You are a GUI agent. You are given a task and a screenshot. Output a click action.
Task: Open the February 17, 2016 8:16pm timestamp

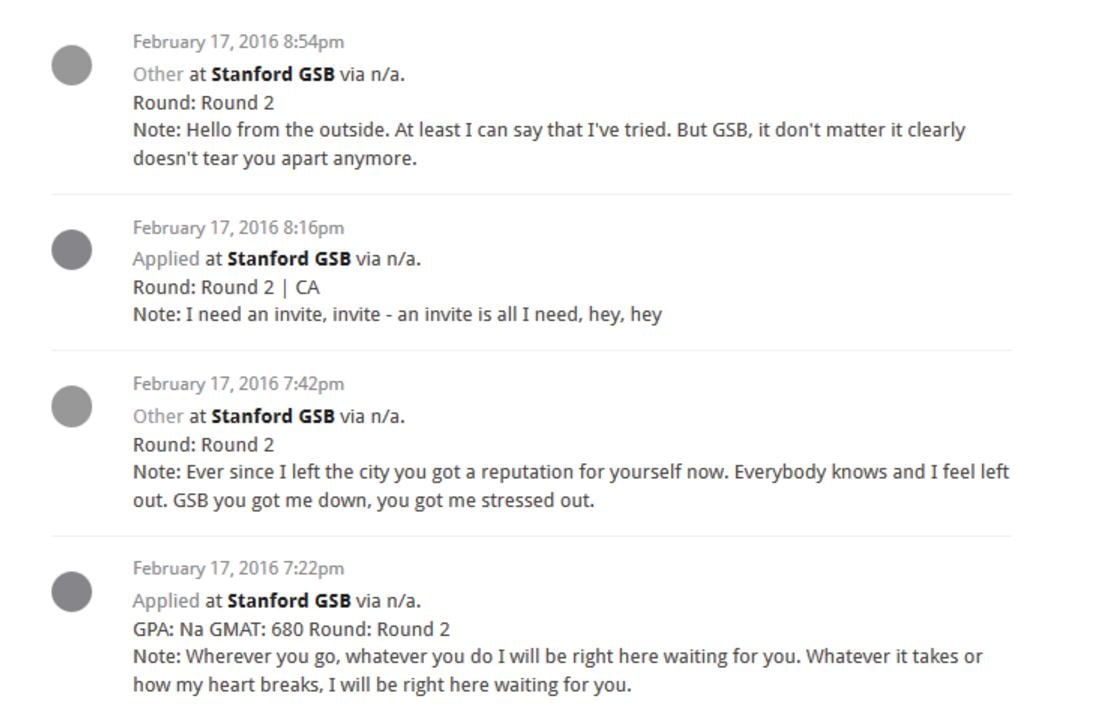point(238,228)
